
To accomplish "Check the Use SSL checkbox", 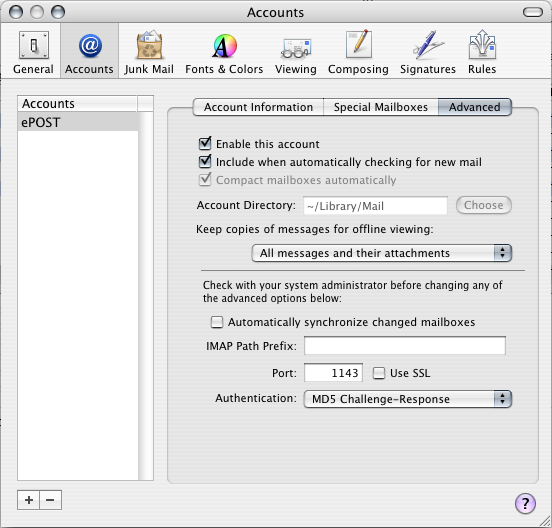I will point(379,373).
